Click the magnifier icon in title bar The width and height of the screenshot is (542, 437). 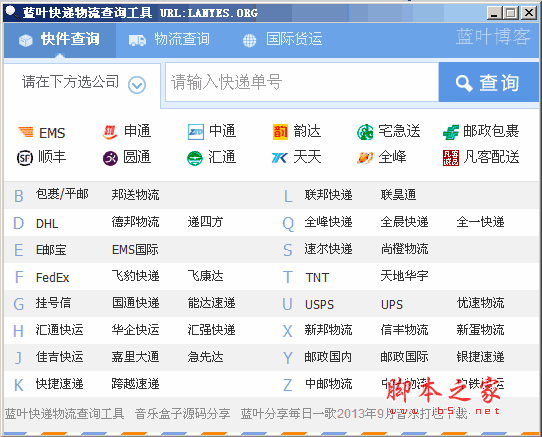(12, 12)
